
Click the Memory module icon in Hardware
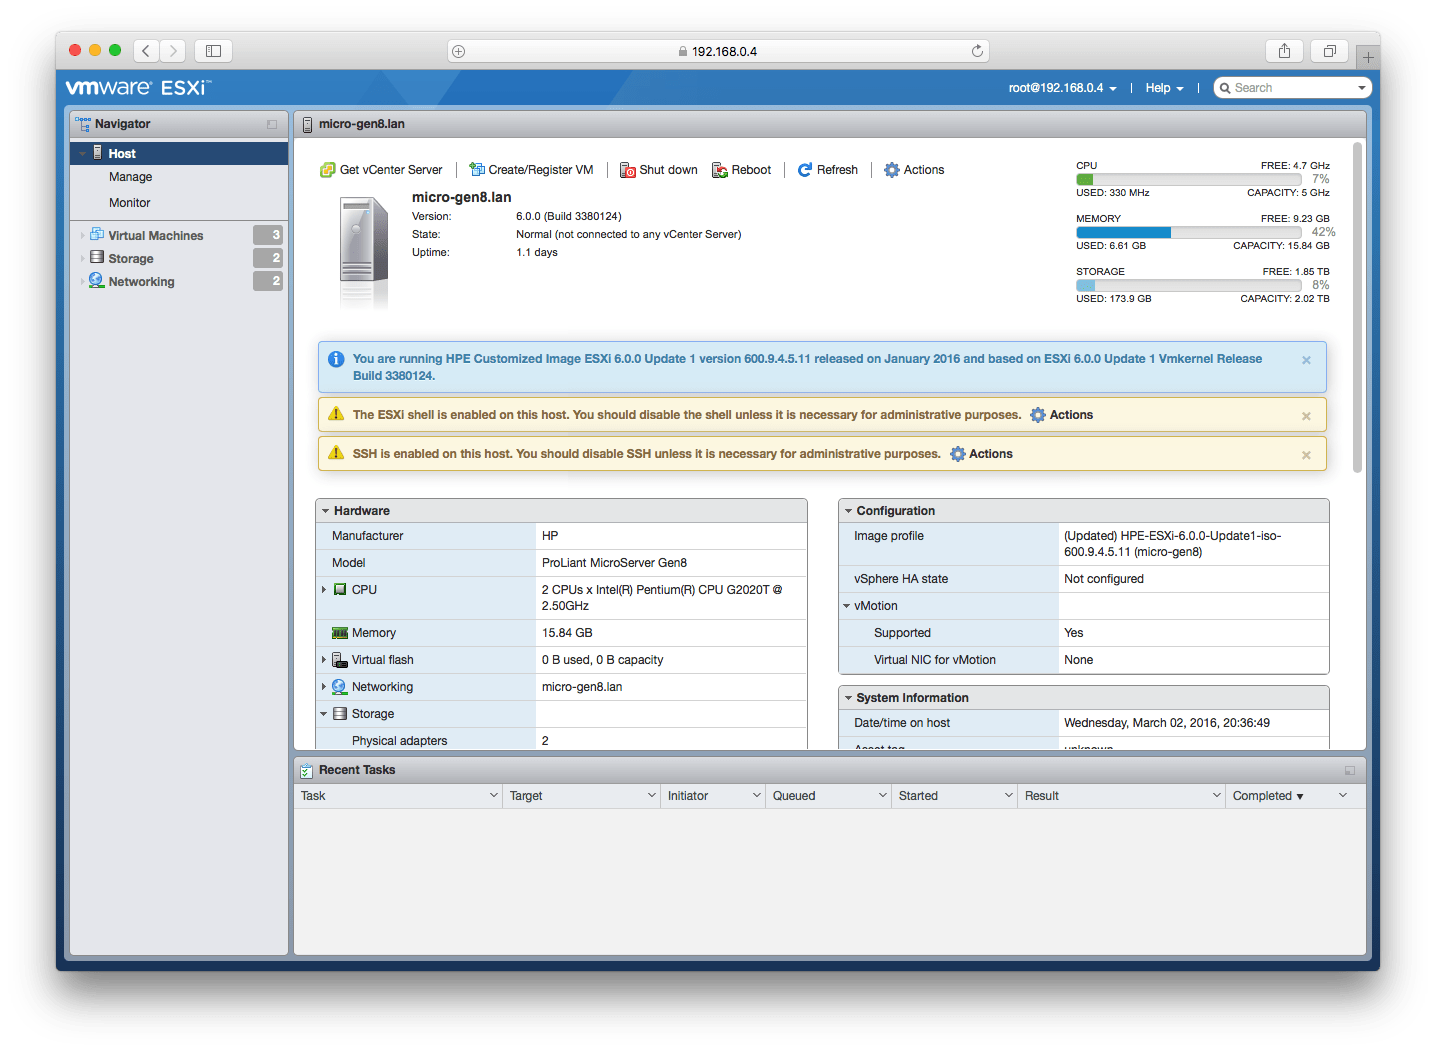(x=340, y=633)
